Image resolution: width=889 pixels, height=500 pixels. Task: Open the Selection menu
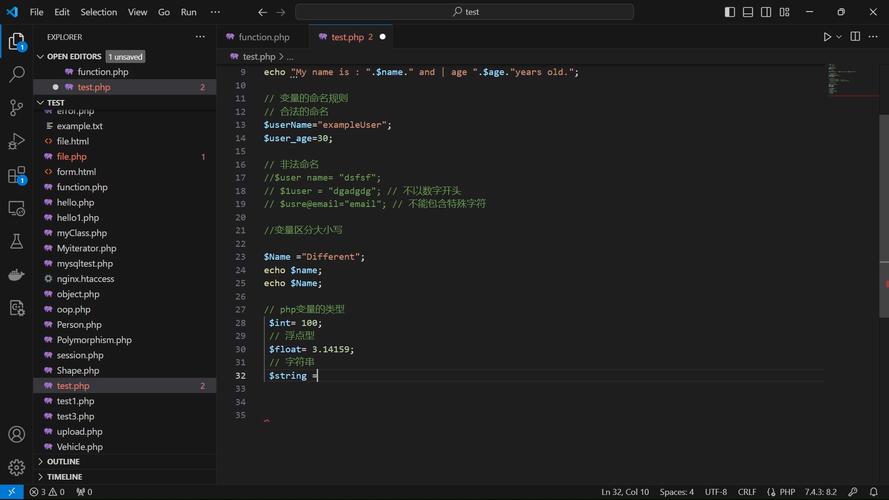tap(99, 12)
